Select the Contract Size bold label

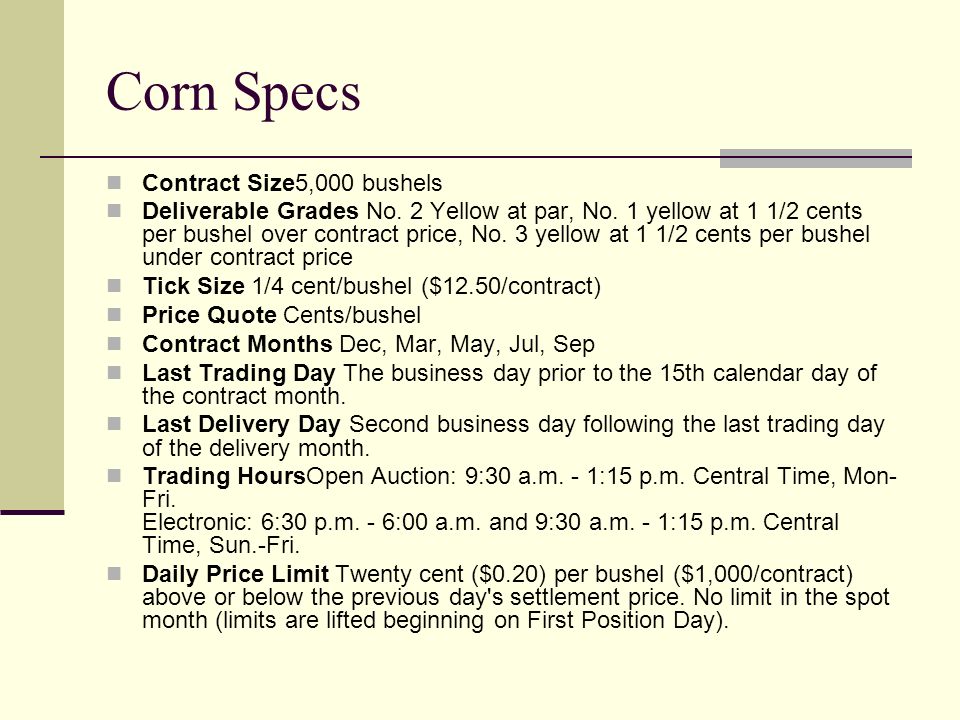pos(219,183)
